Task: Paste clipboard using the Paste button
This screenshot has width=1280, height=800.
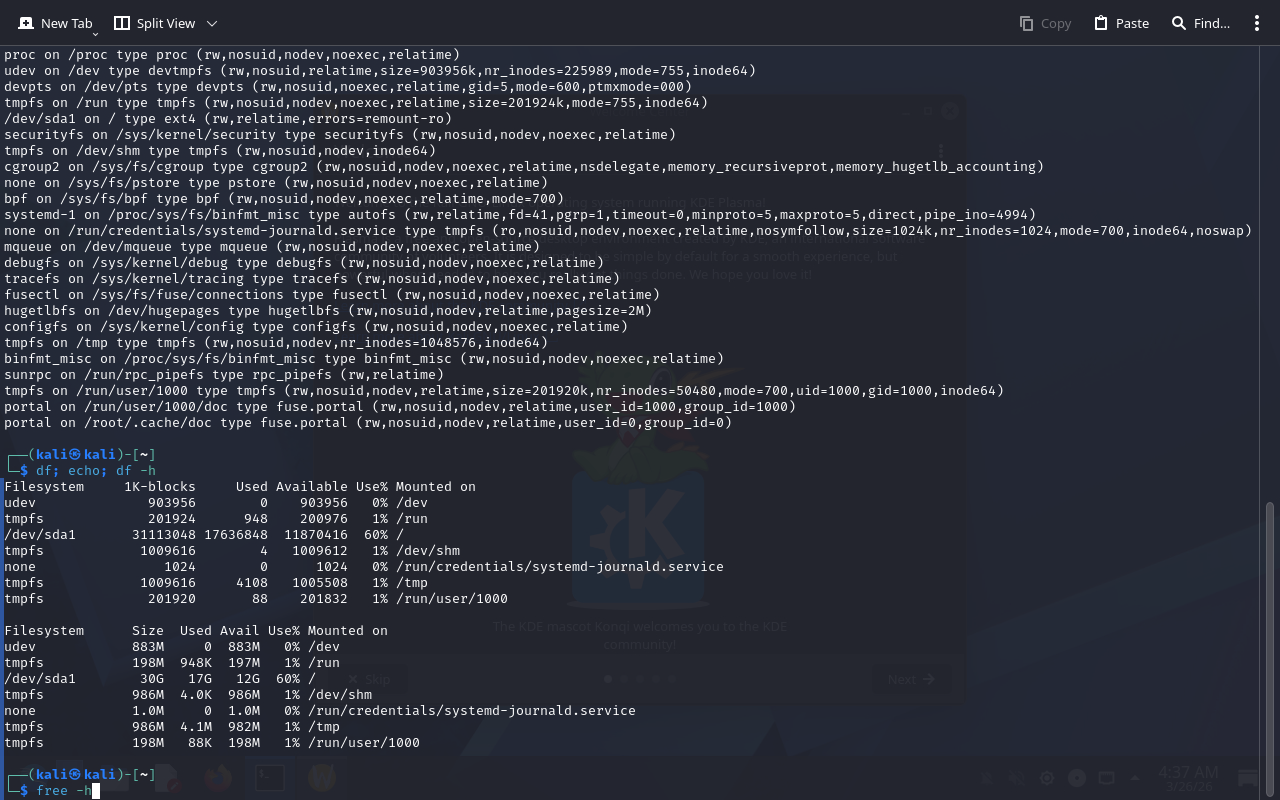Action: 1121,23
